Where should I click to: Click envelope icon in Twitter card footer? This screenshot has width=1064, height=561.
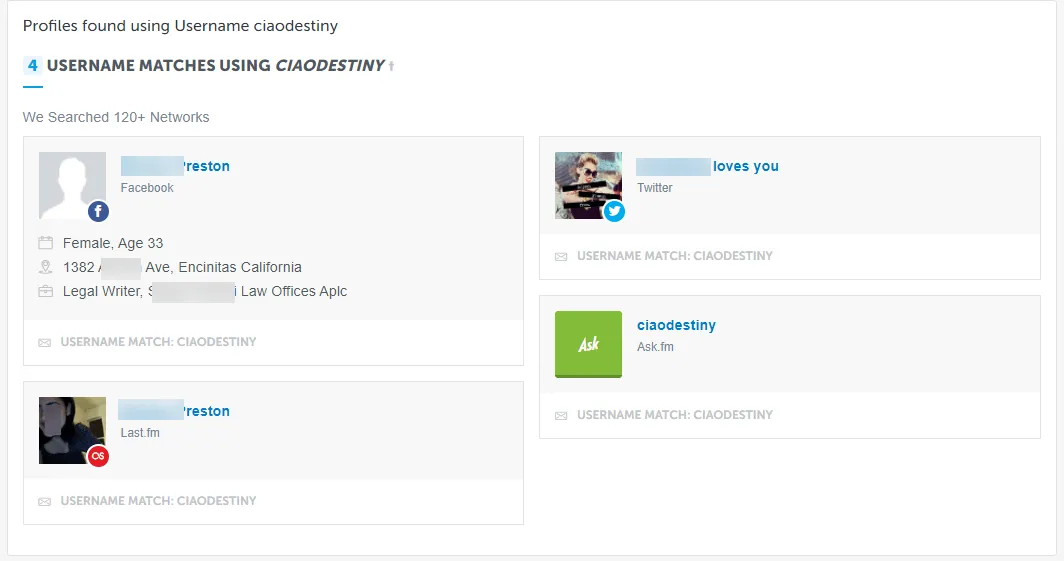pyautogui.click(x=561, y=256)
